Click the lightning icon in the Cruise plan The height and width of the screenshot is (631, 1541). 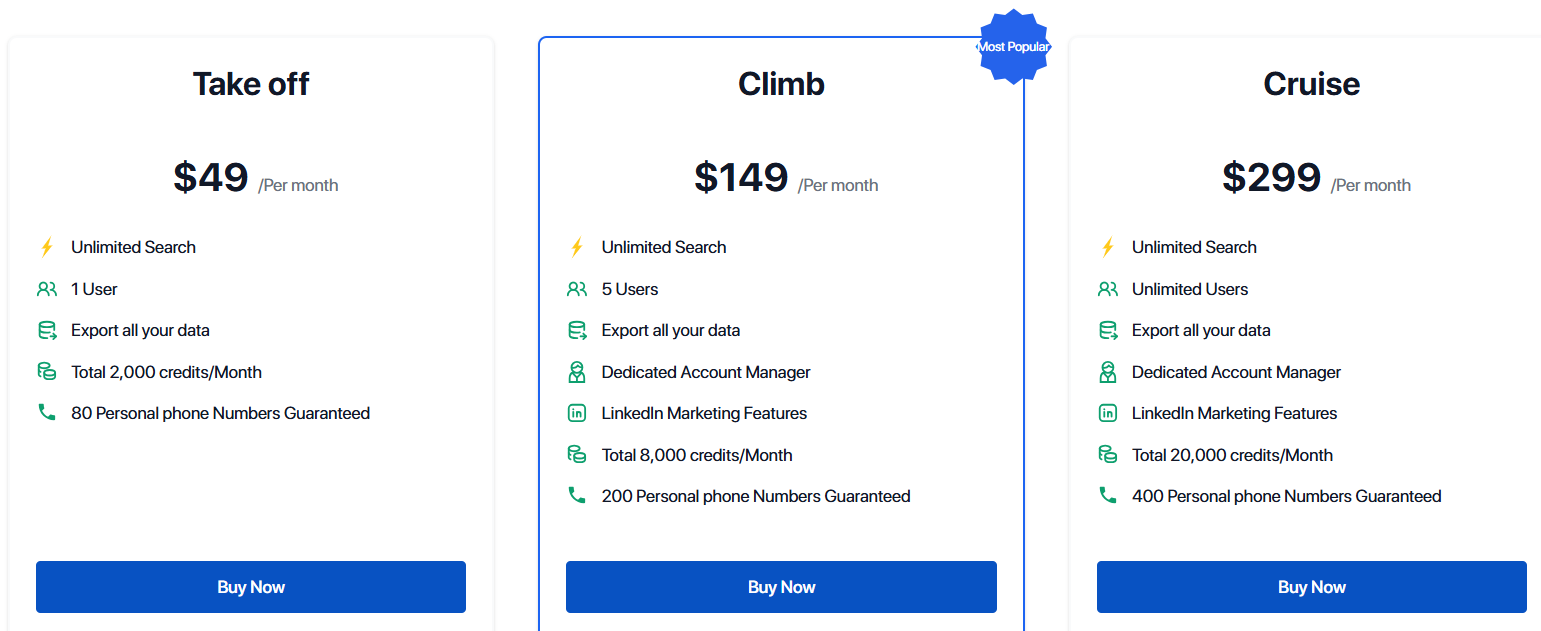tap(1108, 247)
